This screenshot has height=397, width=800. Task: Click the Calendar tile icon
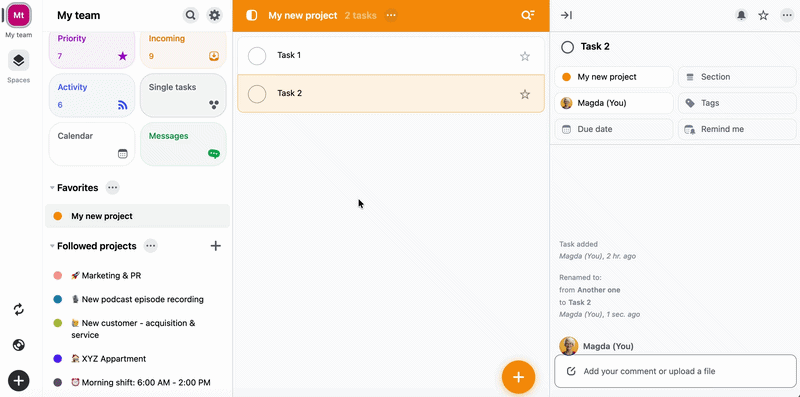[122, 154]
